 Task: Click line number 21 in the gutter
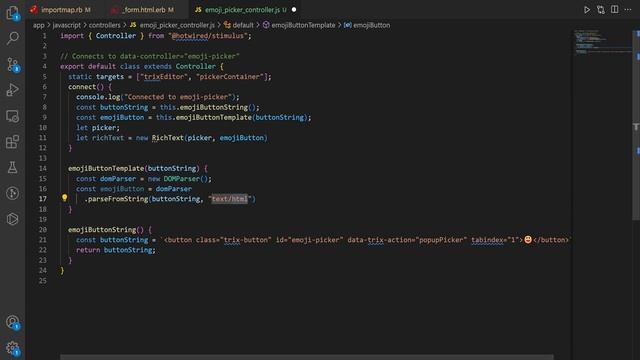43,240
